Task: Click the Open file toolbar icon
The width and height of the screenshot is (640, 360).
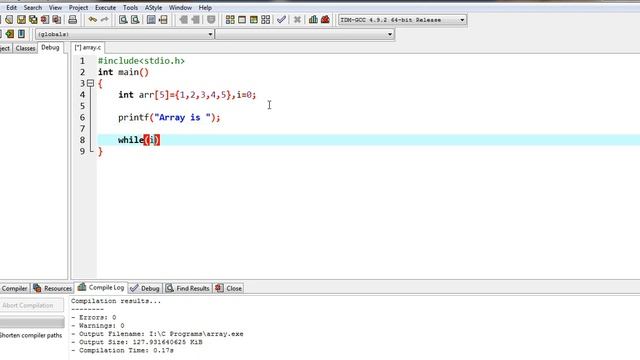Action: point(9,20)
